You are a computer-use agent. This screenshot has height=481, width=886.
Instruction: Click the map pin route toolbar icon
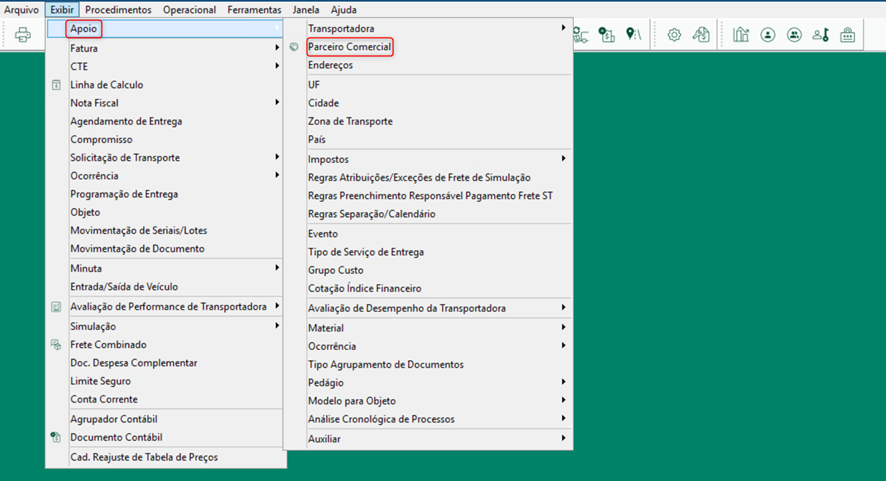(x=633, y=35)
